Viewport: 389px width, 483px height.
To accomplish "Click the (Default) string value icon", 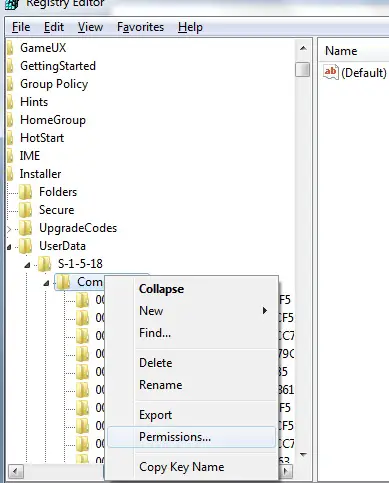I will [x=331, y=72].
